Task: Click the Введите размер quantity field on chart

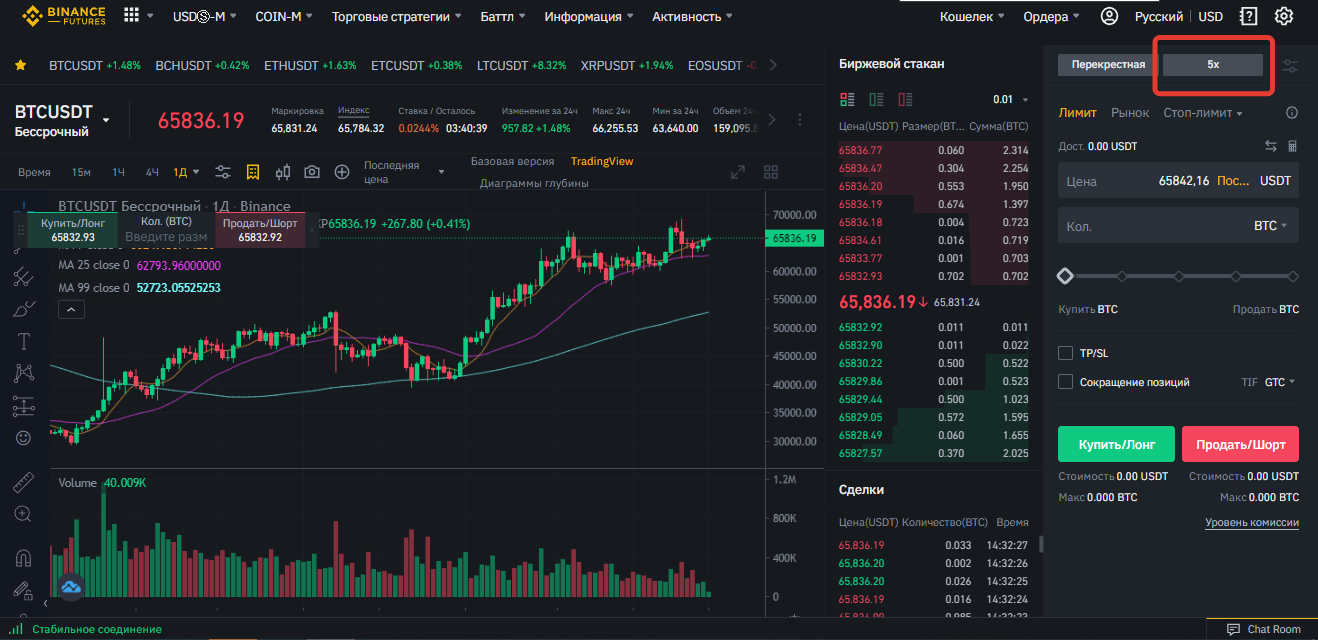Action: click(166, 237)
